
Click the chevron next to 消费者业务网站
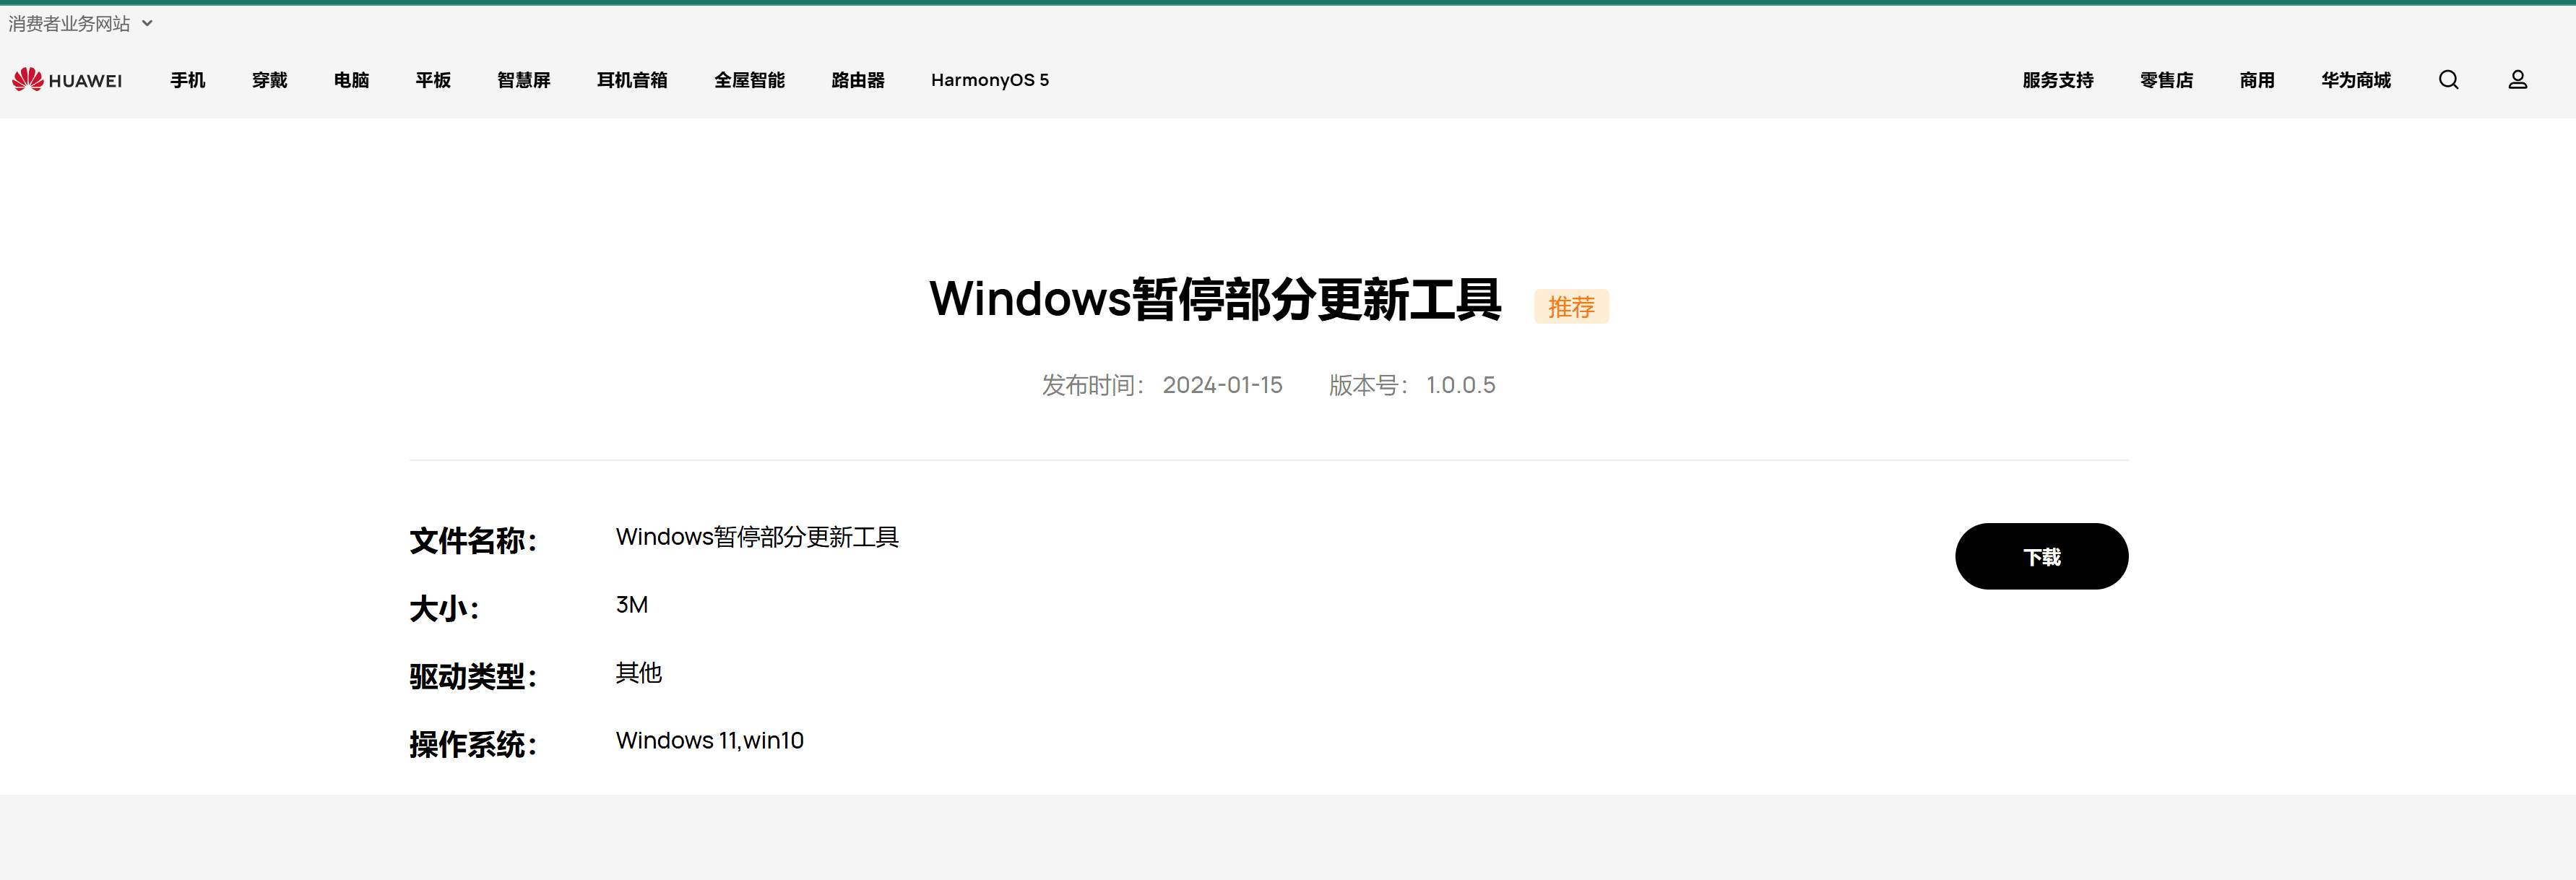coord(145,23)
